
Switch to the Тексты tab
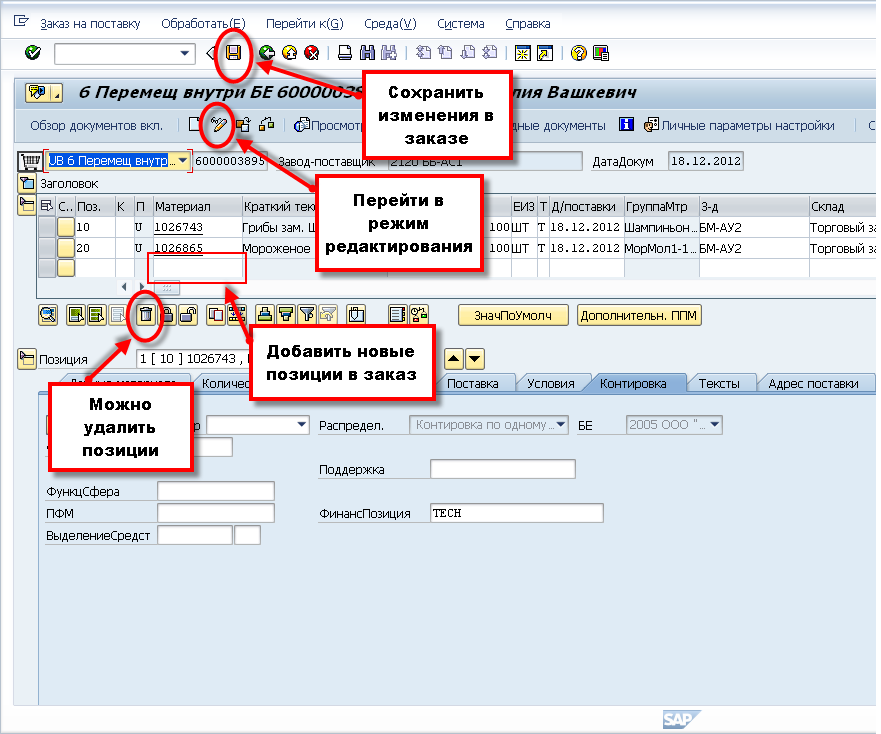click(x=719, y=383)
